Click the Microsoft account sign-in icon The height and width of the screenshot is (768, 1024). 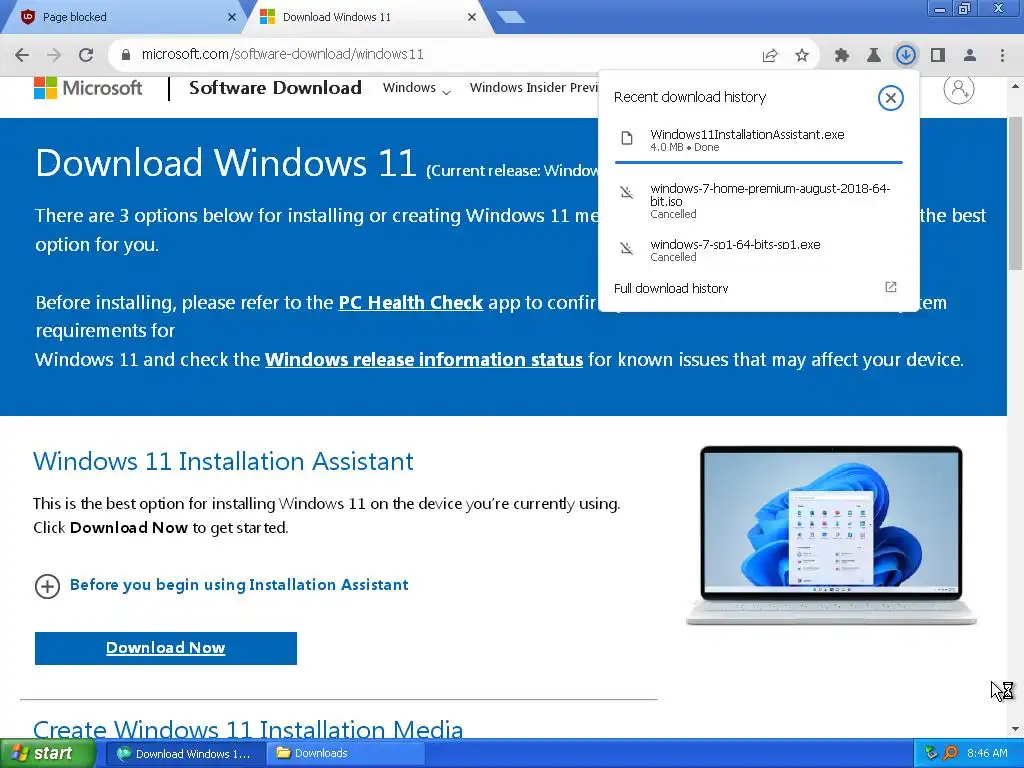pyautogui.click(x=959, y=89)
